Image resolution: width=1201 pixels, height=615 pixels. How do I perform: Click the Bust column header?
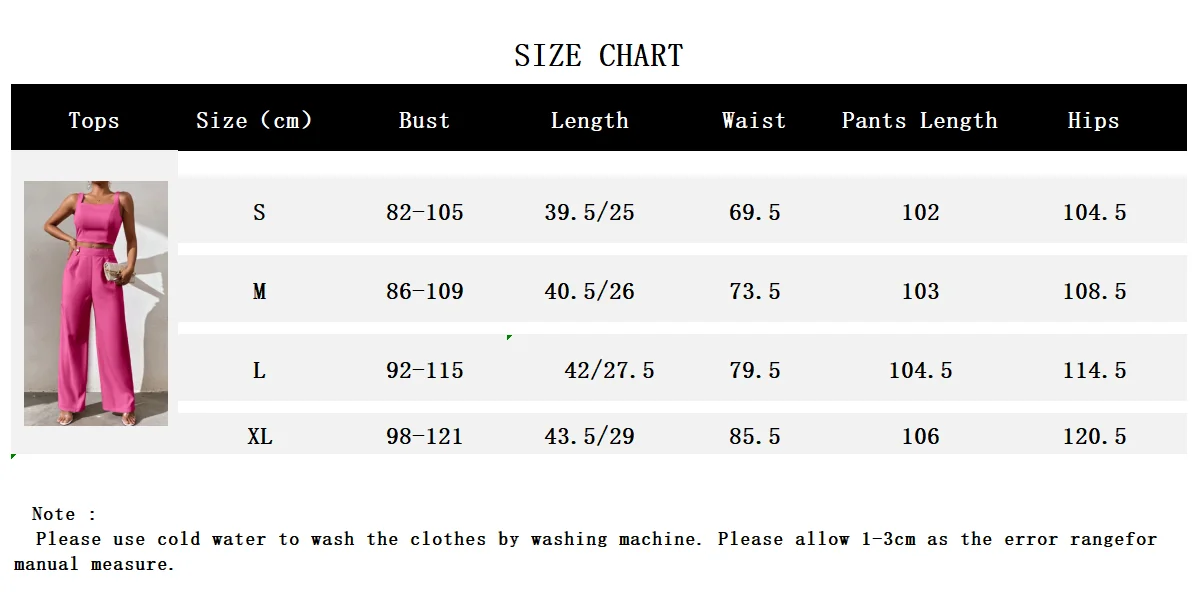click(x=424, y=121)
